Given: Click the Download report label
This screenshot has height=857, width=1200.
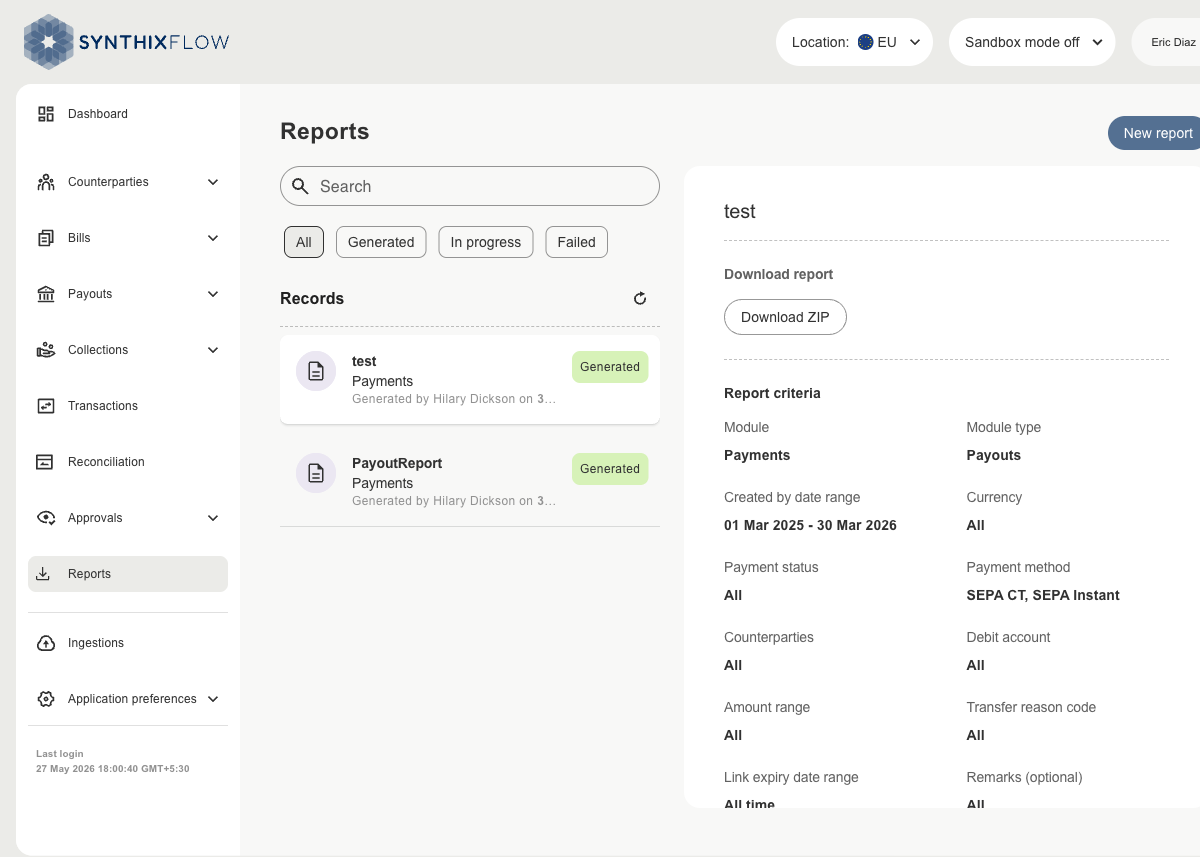Looking at the screenshot, I should click(779, 274).
